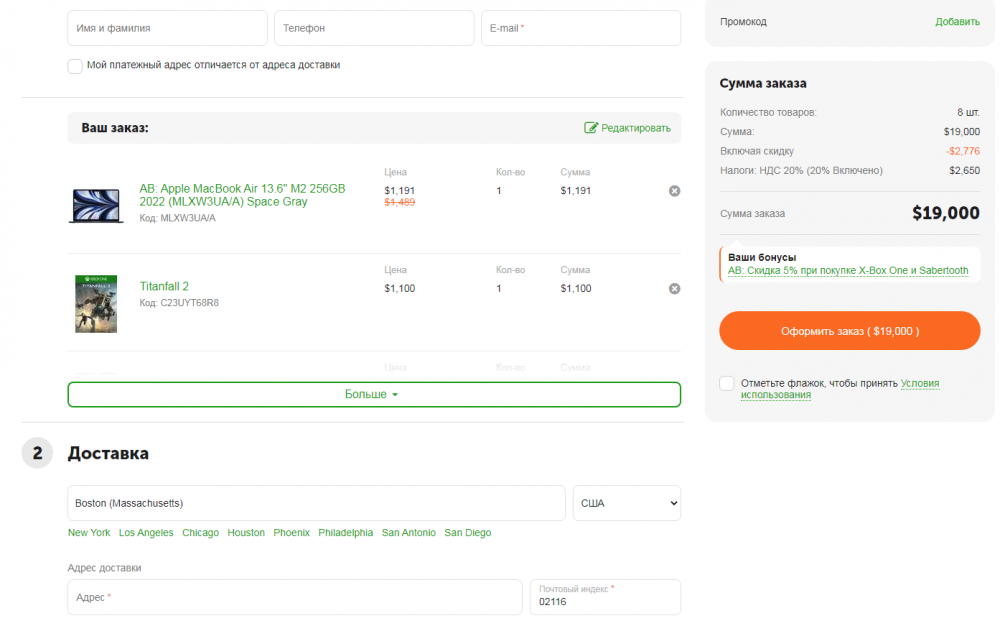This screenshot has width=1000, height=631.
Task: Expand order list with Больше button
Action: [x=374, y=394]
